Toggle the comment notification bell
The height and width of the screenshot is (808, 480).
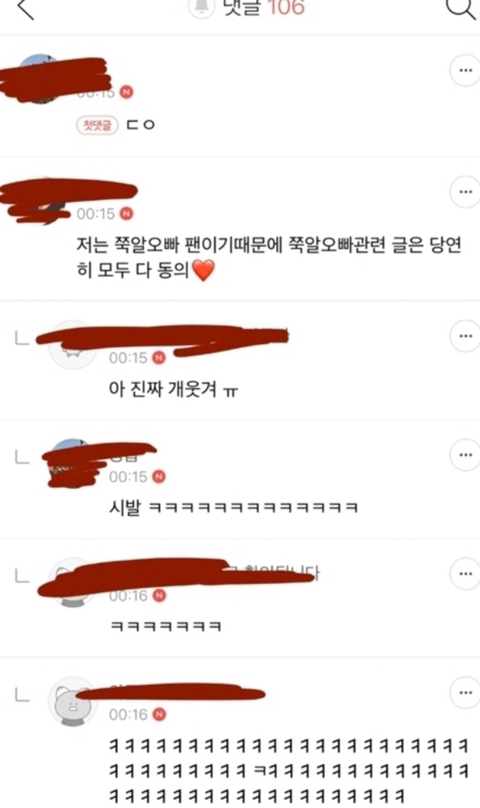point(201,7)
